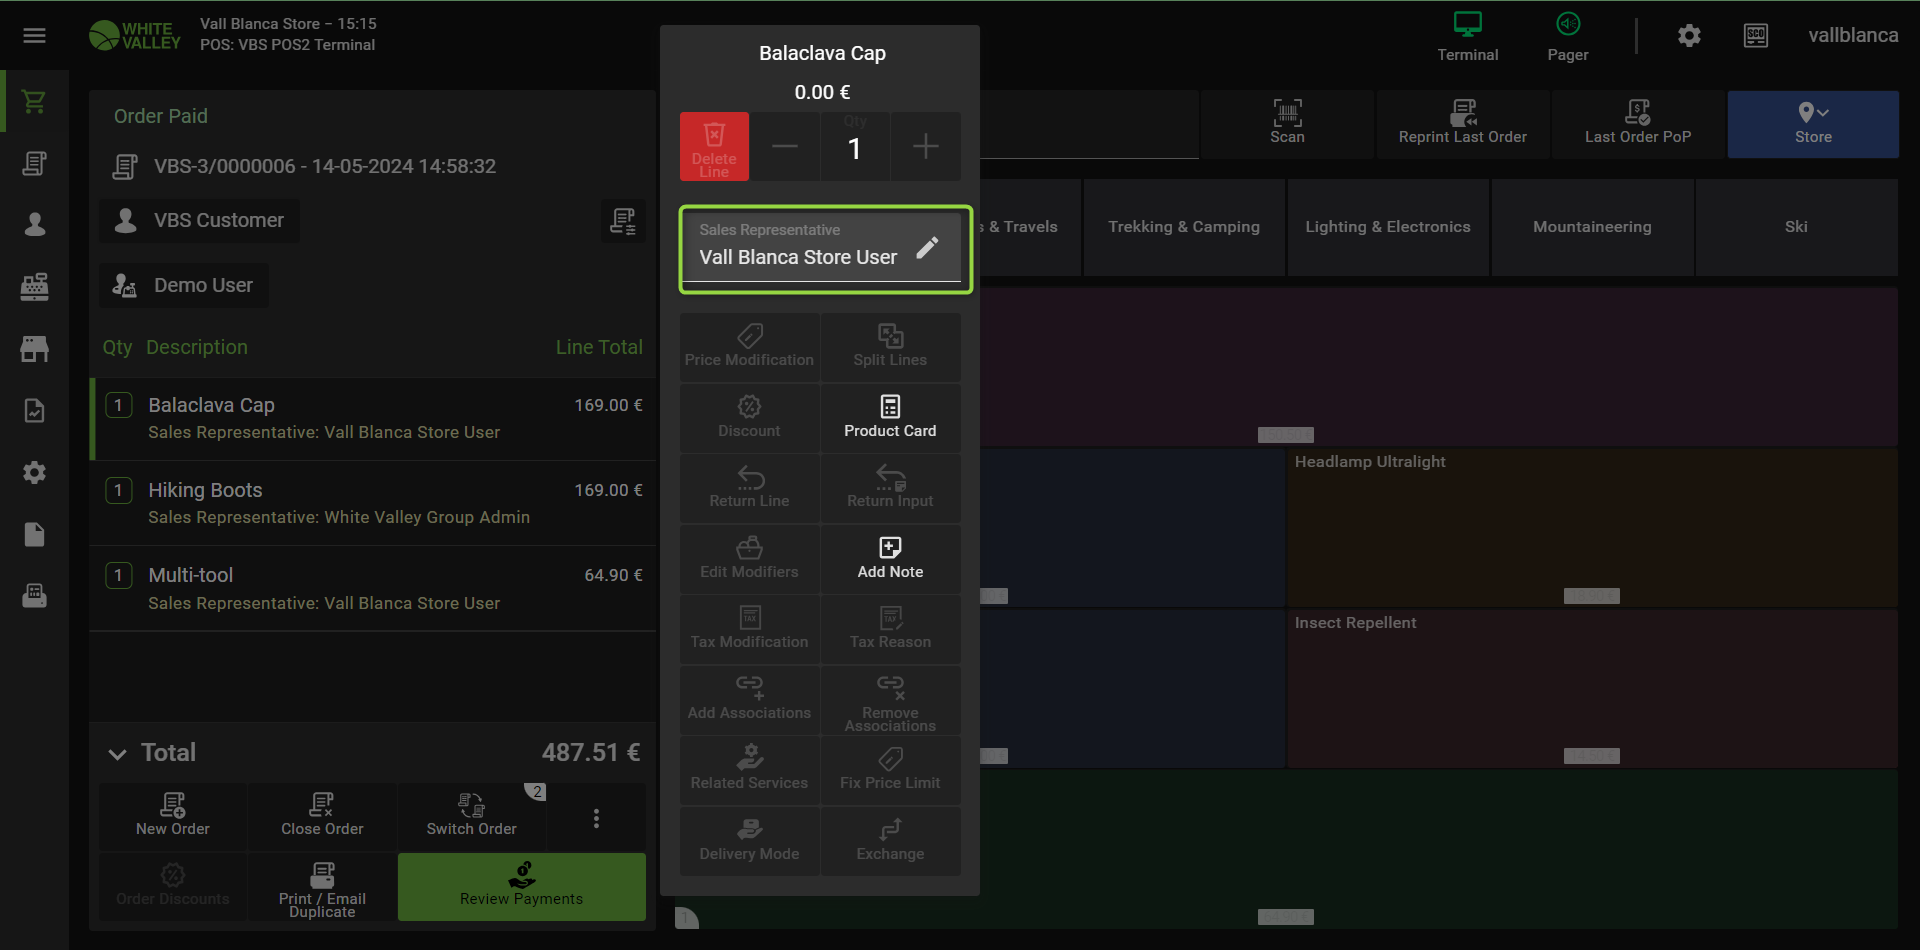Open the shopping cart sidebar icon

tap(34, 101)
